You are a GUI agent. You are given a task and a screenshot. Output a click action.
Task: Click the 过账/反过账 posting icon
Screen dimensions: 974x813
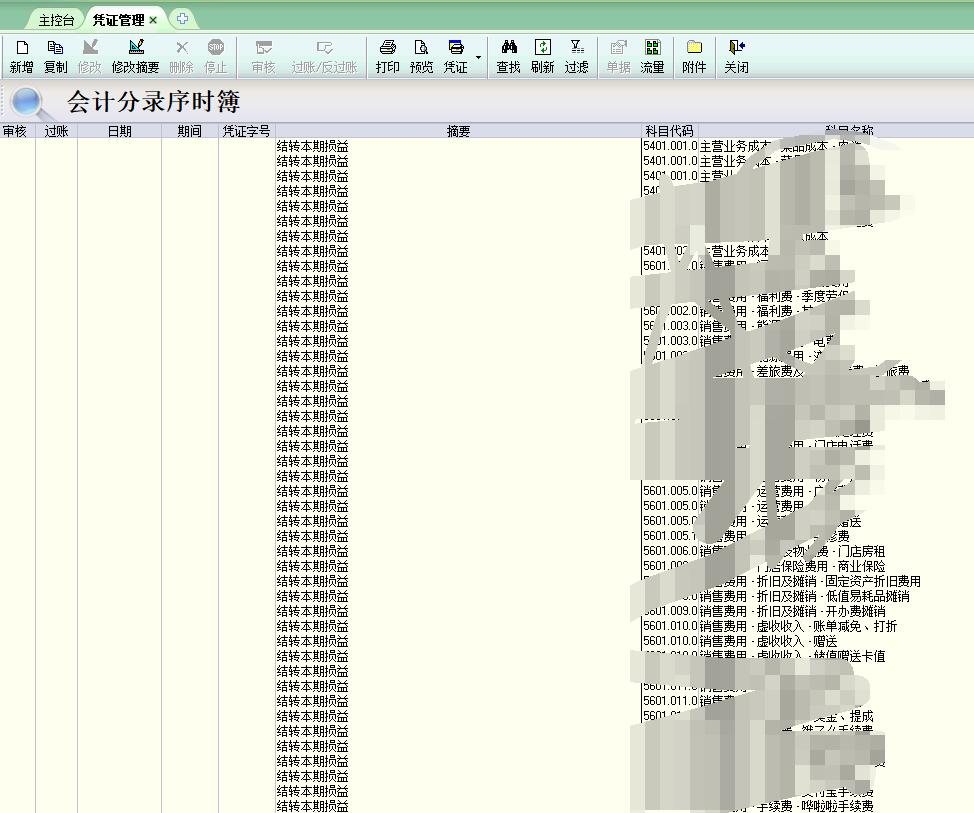coord(324,57)
